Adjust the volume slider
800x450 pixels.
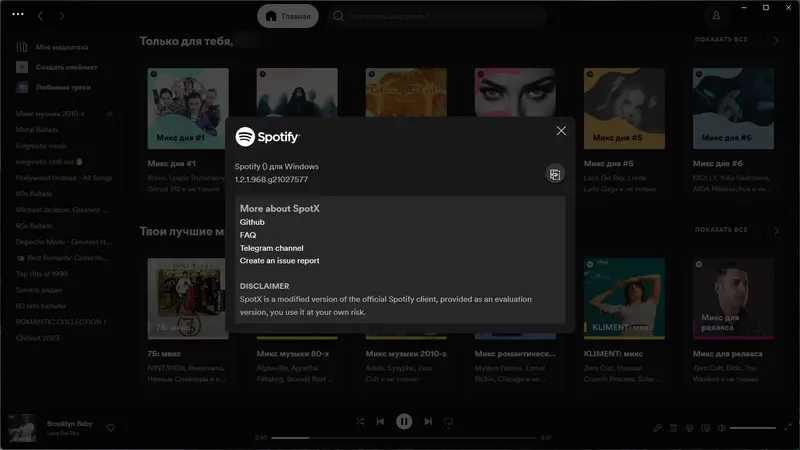point(753,428)
